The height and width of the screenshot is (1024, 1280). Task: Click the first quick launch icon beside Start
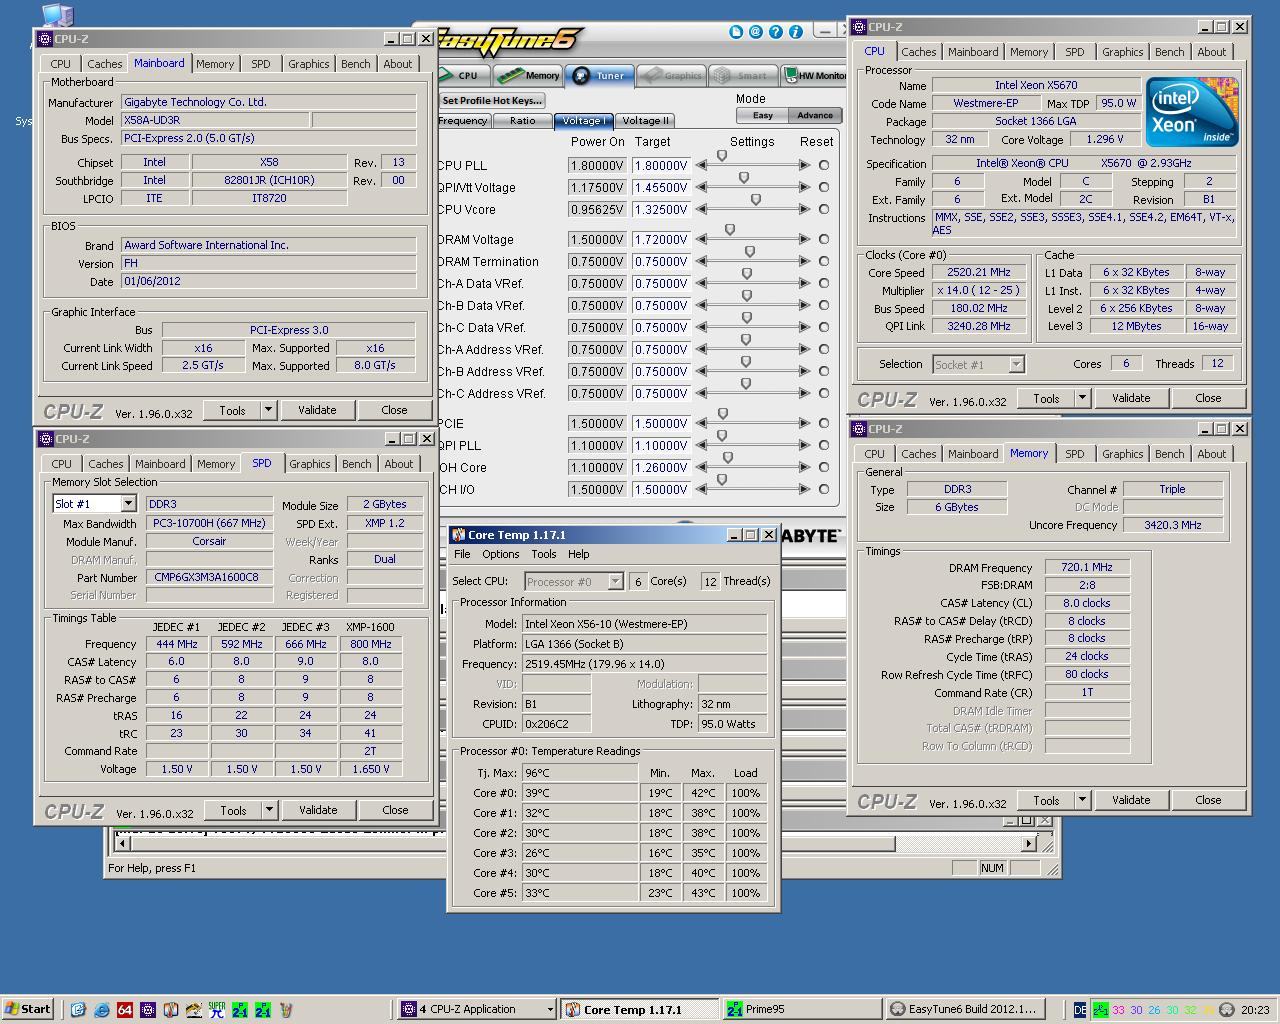point(78,1010)
